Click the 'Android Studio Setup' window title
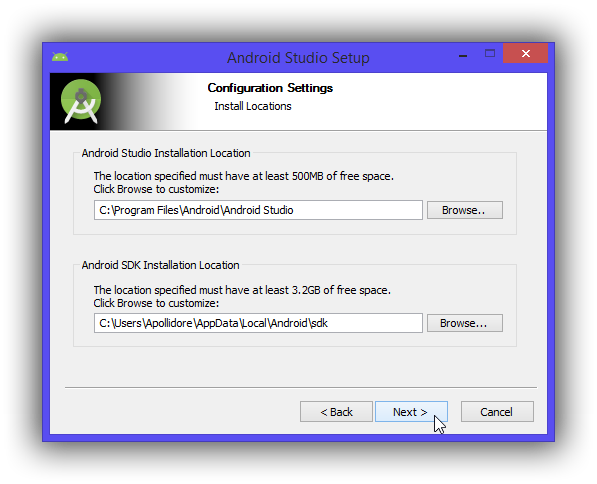 tap(298, 58)
